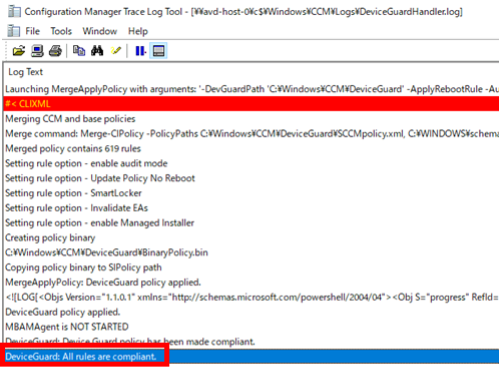Select 'MergeApplyPolicy: DeviceGuard policy applied.' row
The width and height of the screenshot is (502, 368).
pos(252,282)
